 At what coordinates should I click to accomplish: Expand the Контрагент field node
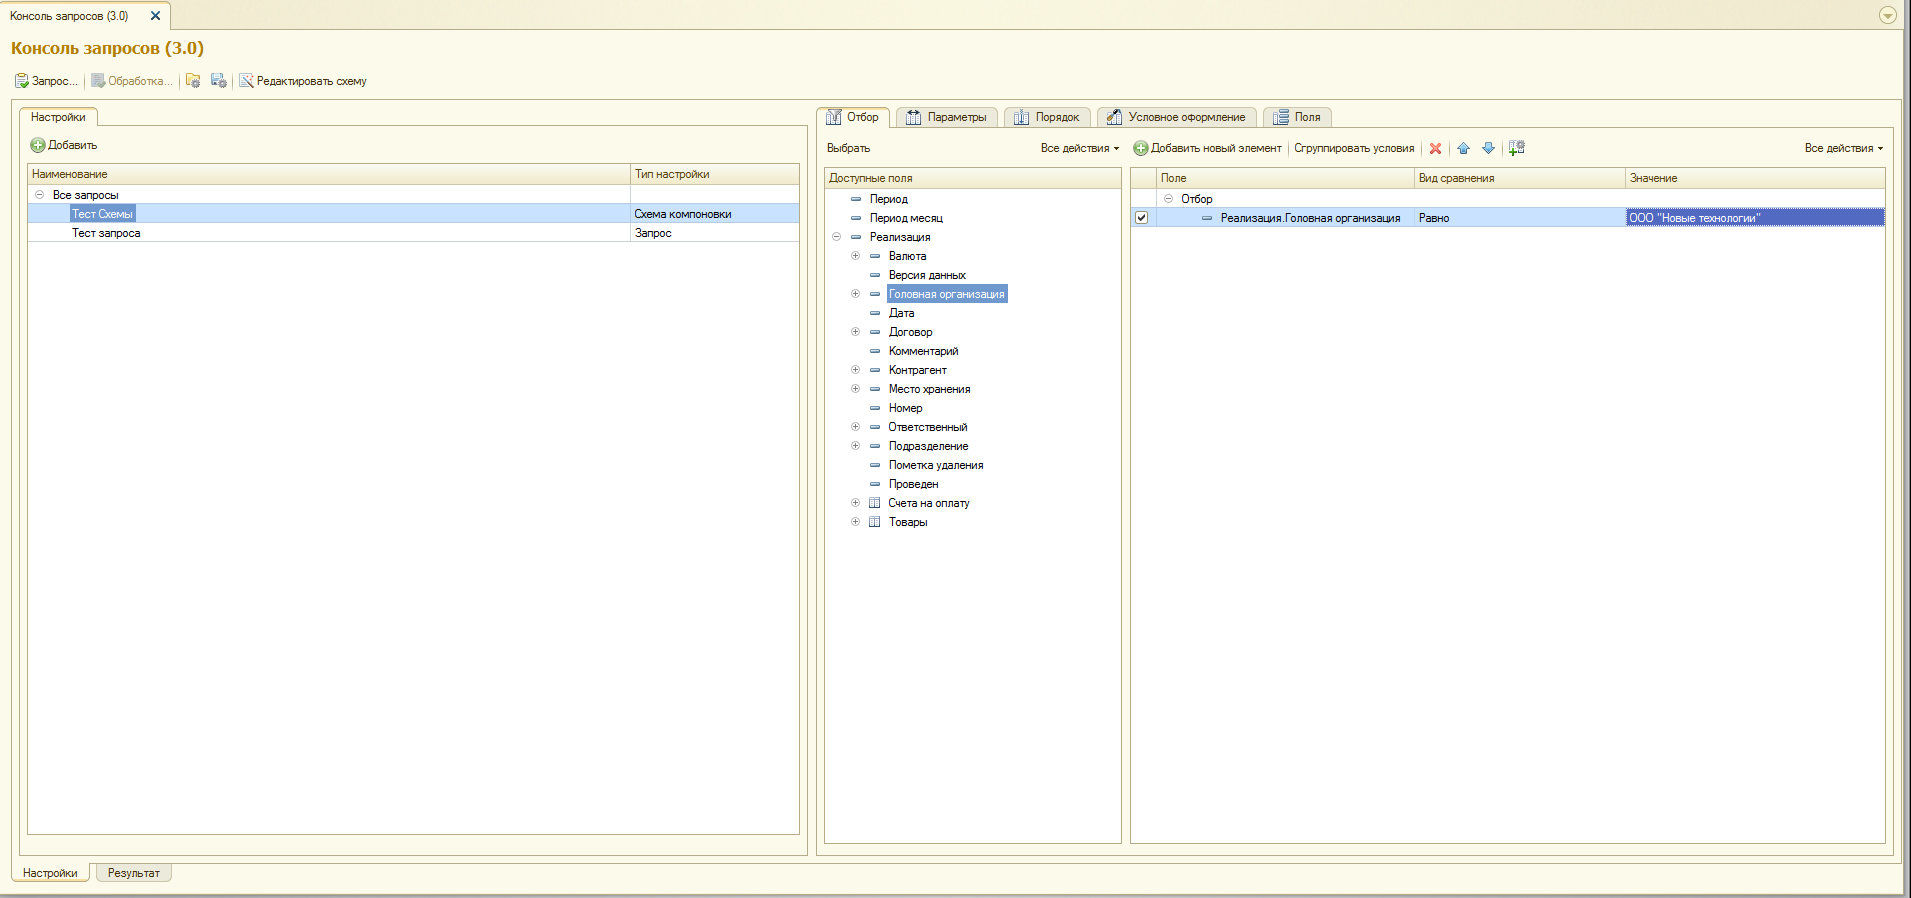[856, 370]
